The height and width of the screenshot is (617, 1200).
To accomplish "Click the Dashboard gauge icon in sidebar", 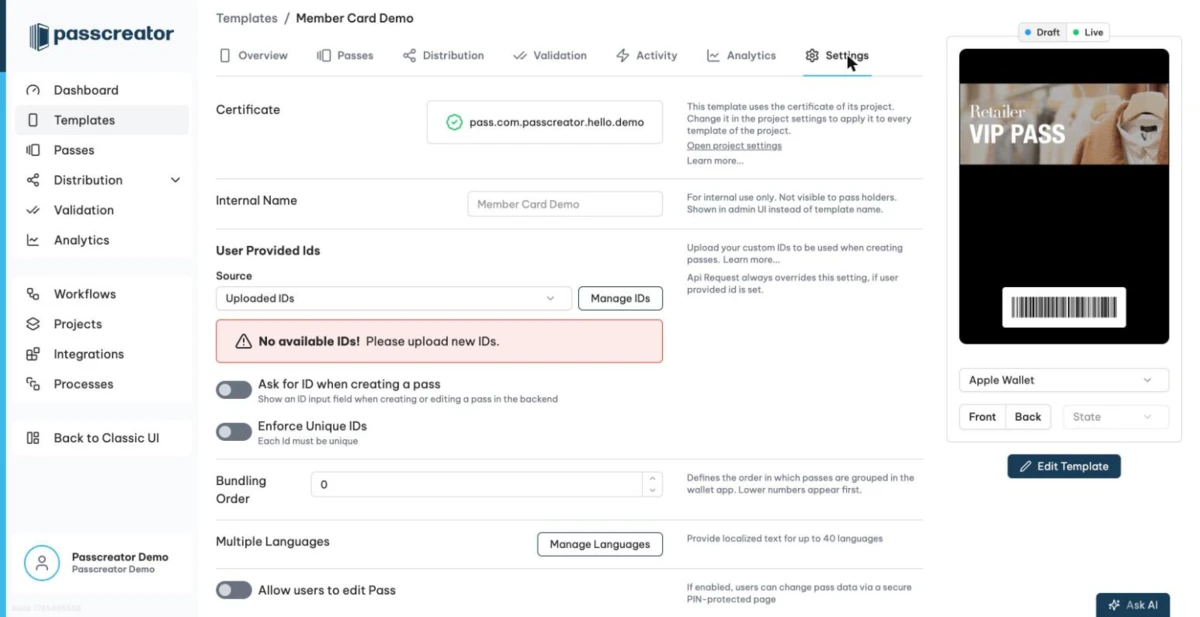I will pos(33,90).
